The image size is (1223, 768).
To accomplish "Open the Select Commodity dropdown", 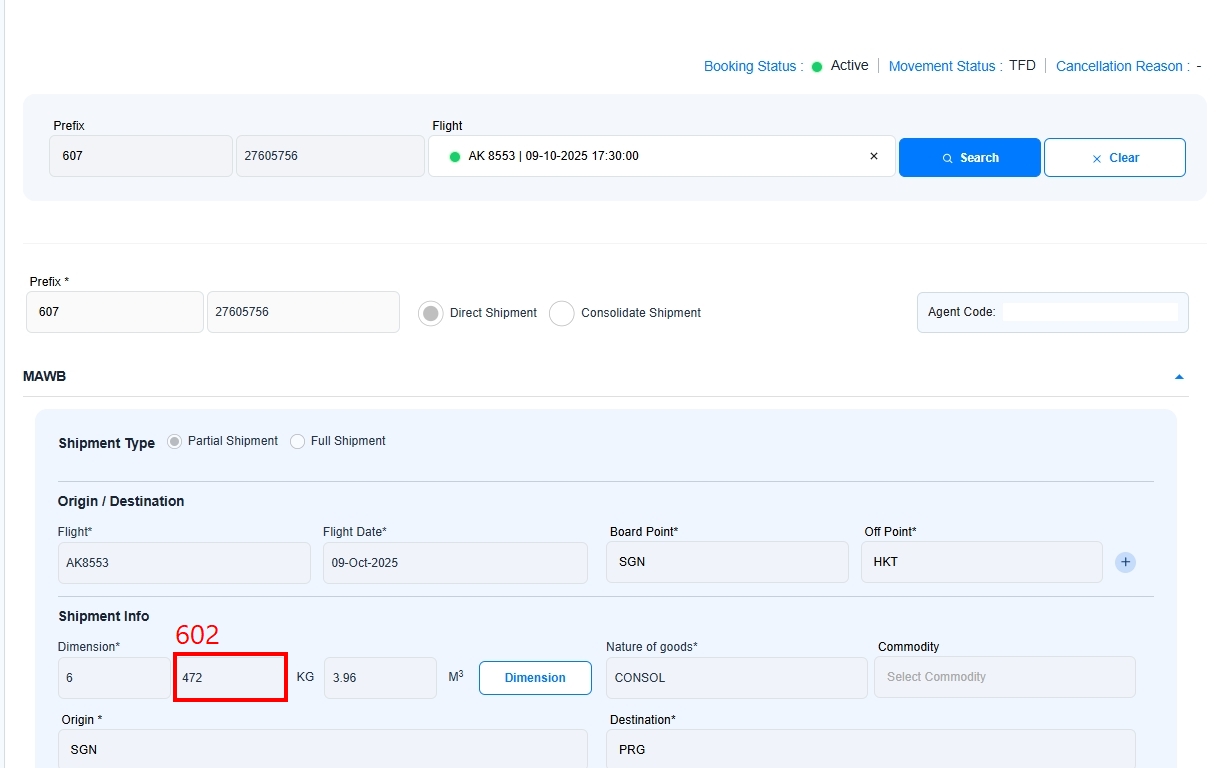I will click(x=1004, y=677).
